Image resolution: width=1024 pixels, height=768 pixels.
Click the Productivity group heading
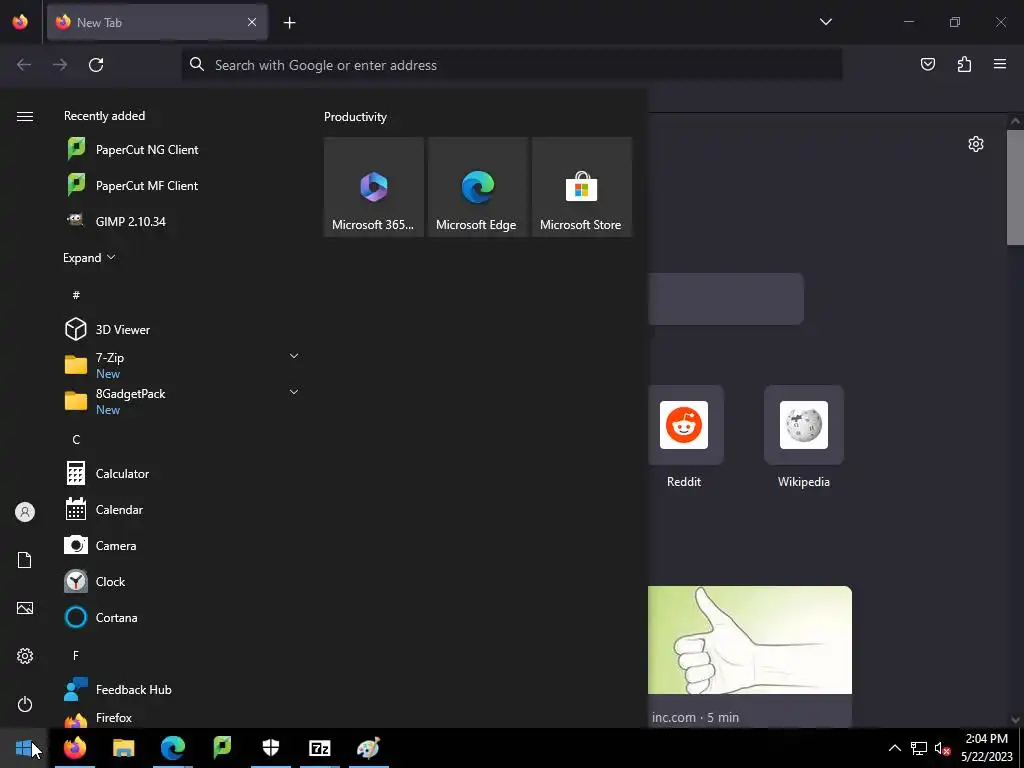pos(355,117)
